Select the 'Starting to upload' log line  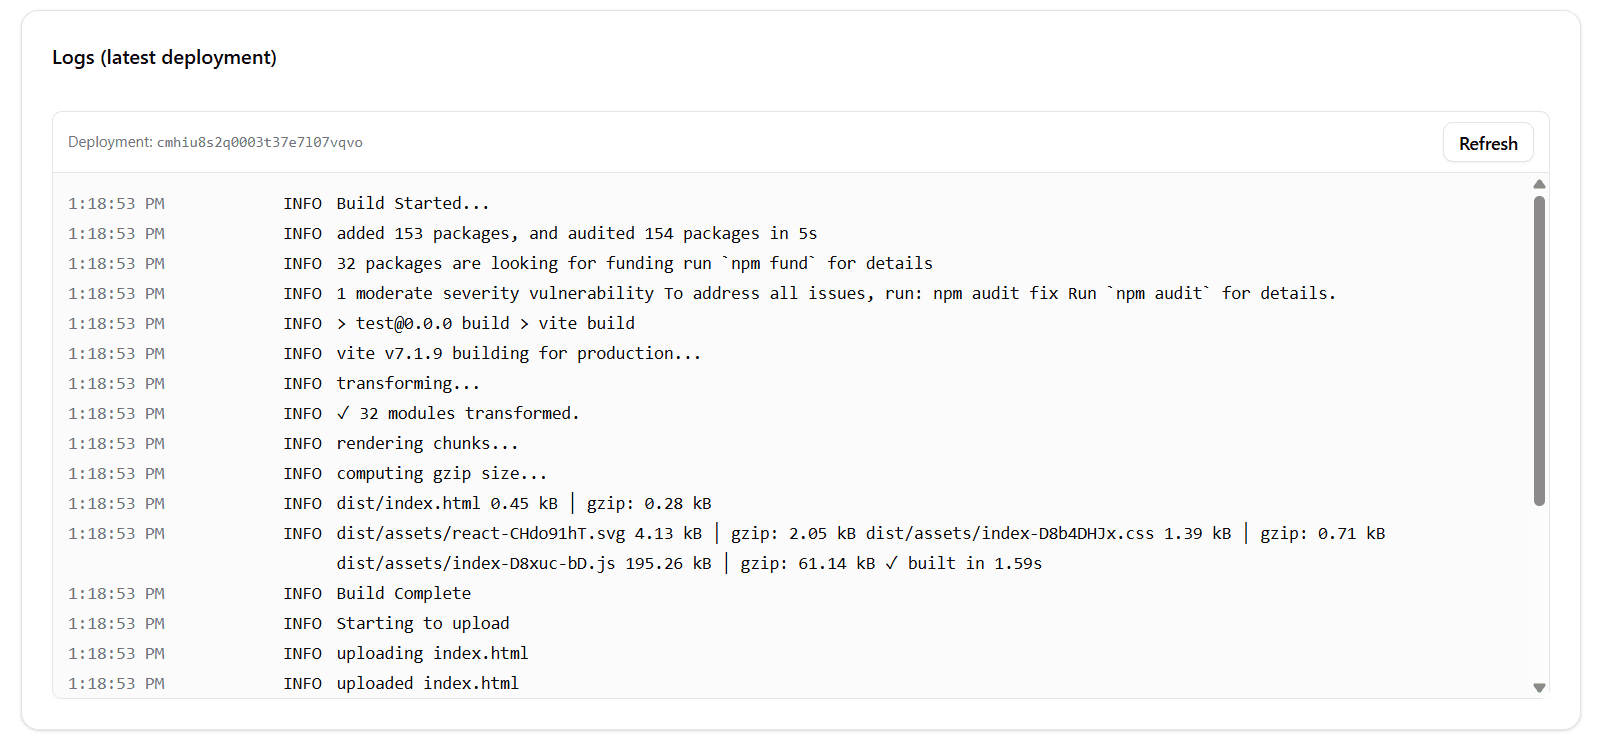pyautogui.click(x=422, y=623)
